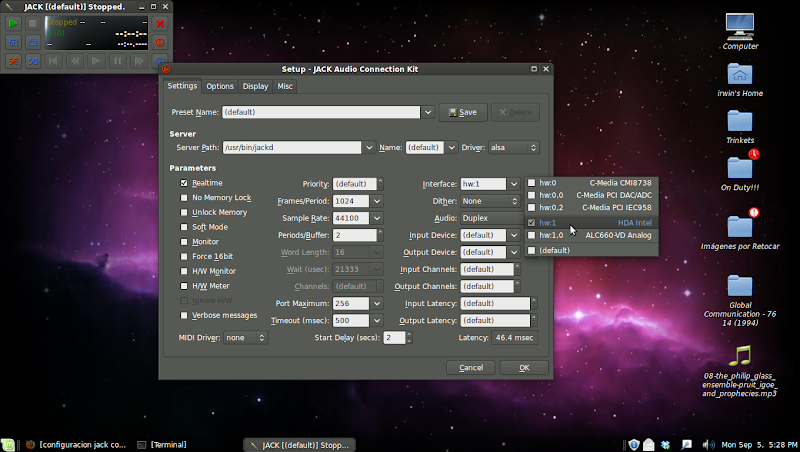Enable the Soft Mode checkbox

click(184, 227)
